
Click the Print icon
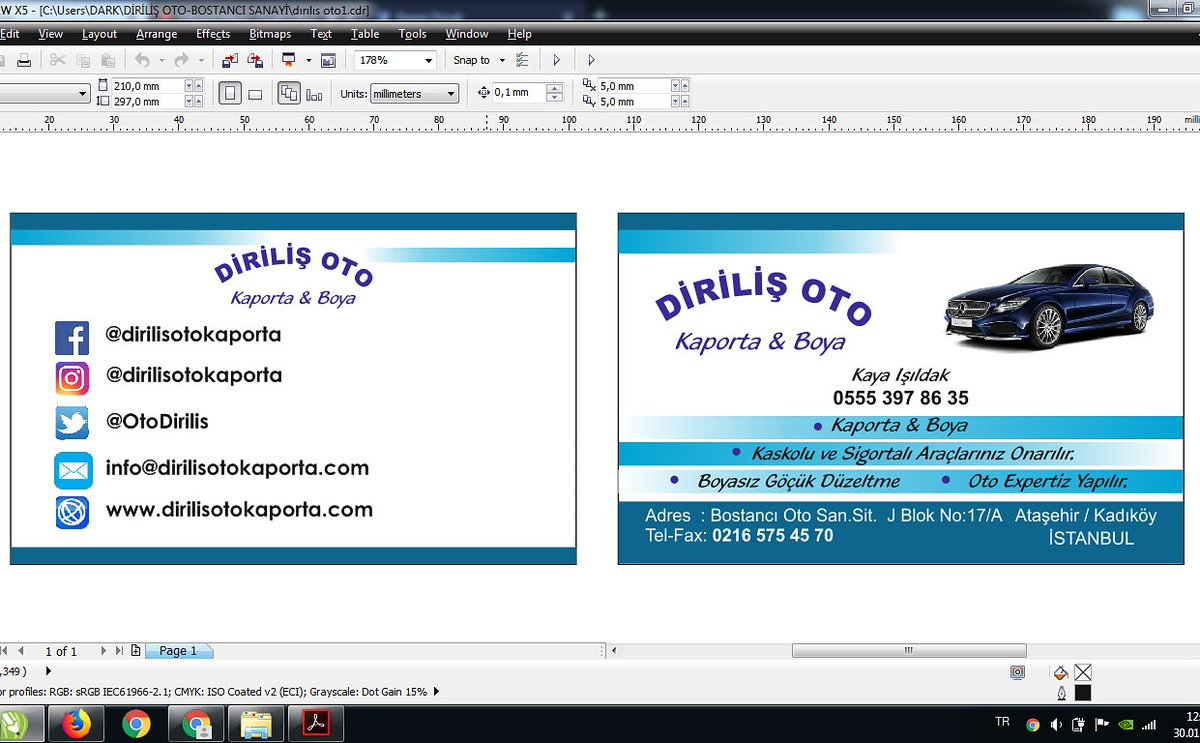point(24,60)
